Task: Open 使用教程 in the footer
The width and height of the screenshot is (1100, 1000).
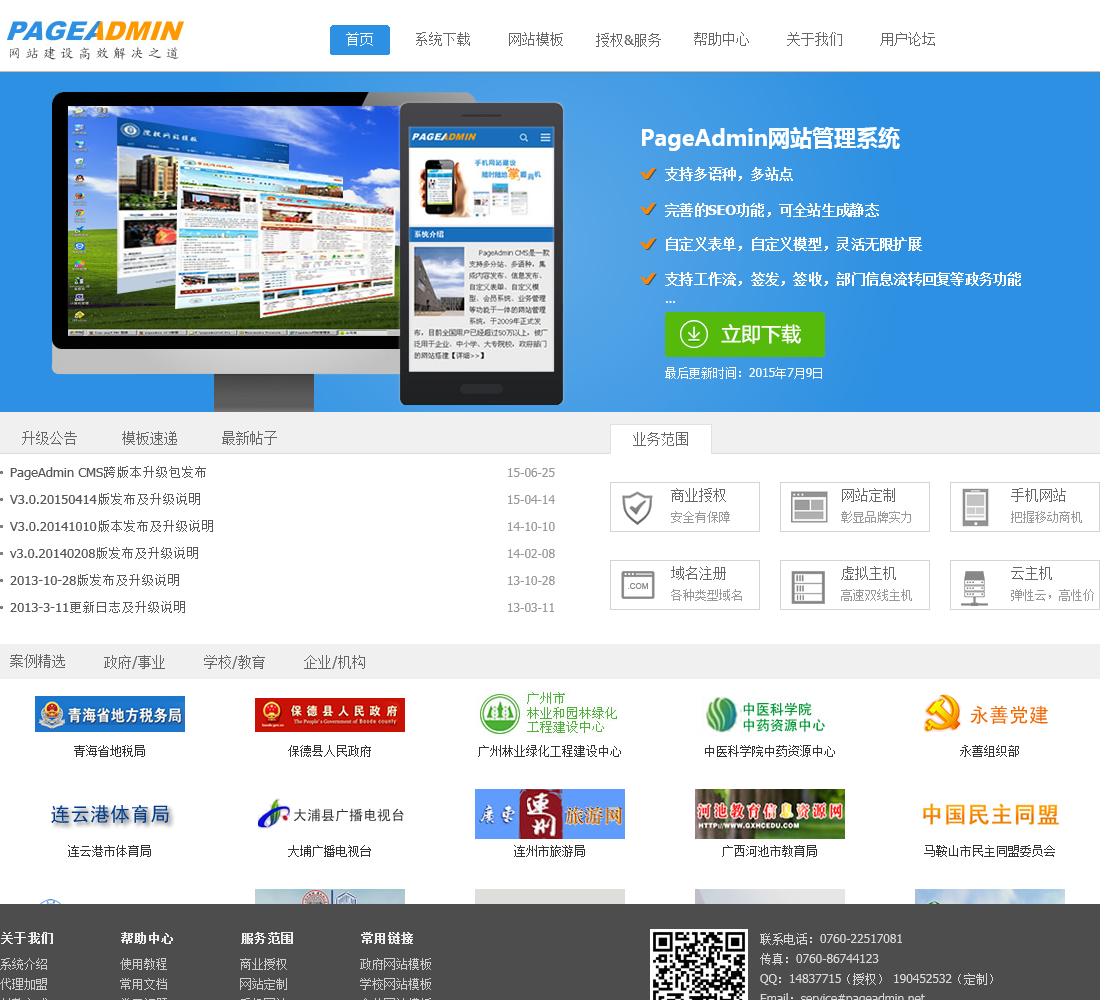Action: pos(144,964)
